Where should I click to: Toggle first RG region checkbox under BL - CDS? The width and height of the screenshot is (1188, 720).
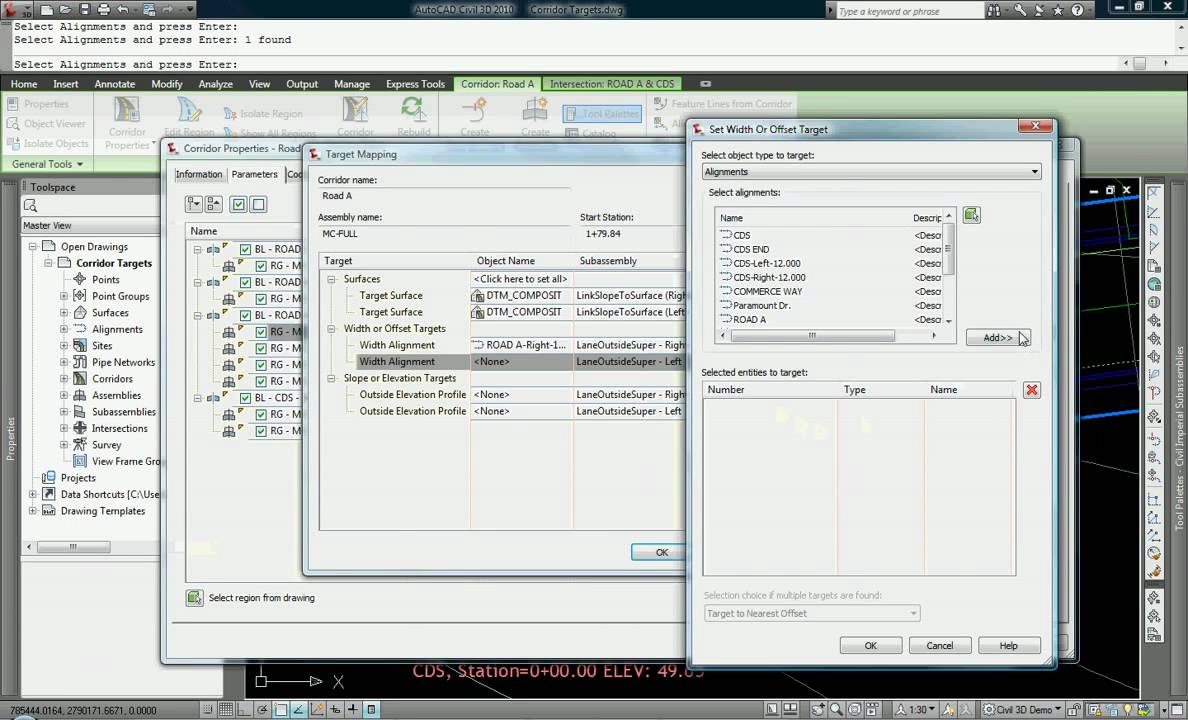pos(261,415)
